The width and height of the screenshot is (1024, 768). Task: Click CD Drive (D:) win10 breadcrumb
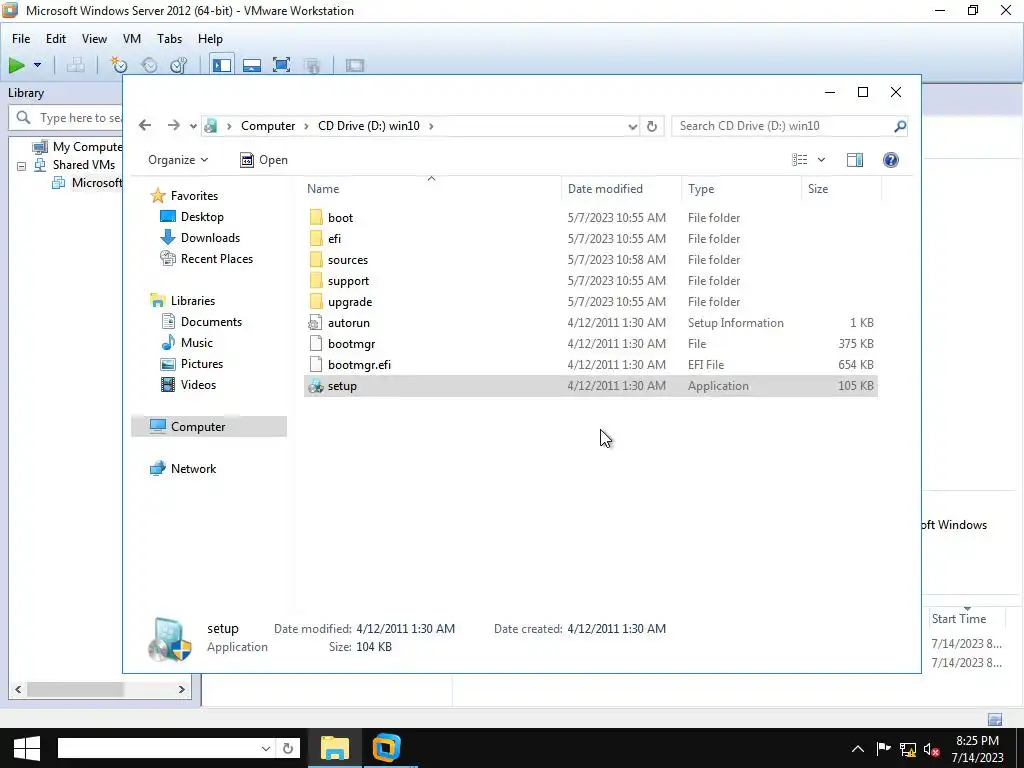click(368, 125)
